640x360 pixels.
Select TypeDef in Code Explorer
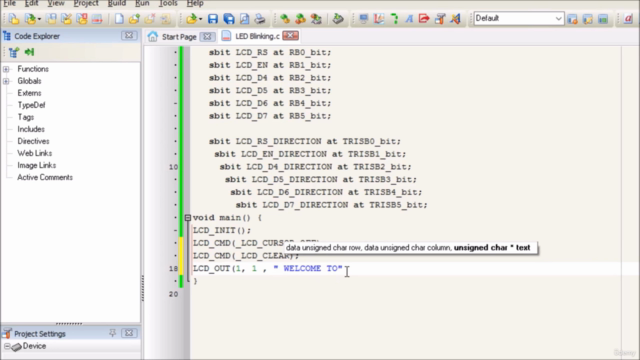pos(31,105)
